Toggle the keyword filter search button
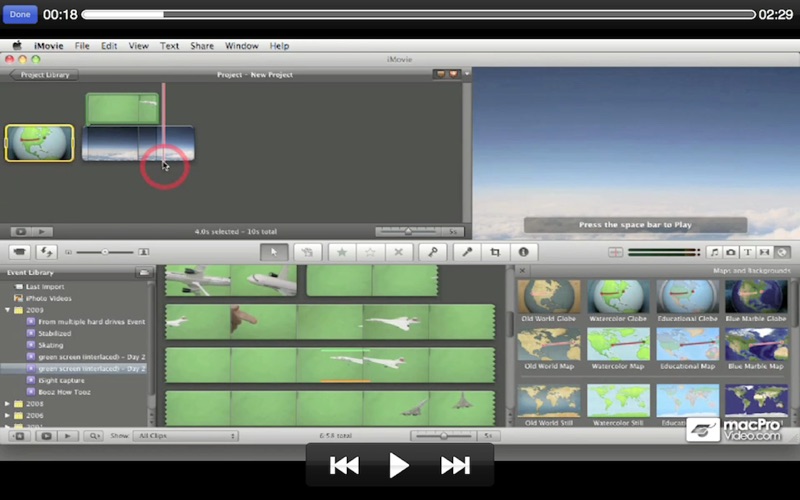800x500 pixels. (95, 436)
